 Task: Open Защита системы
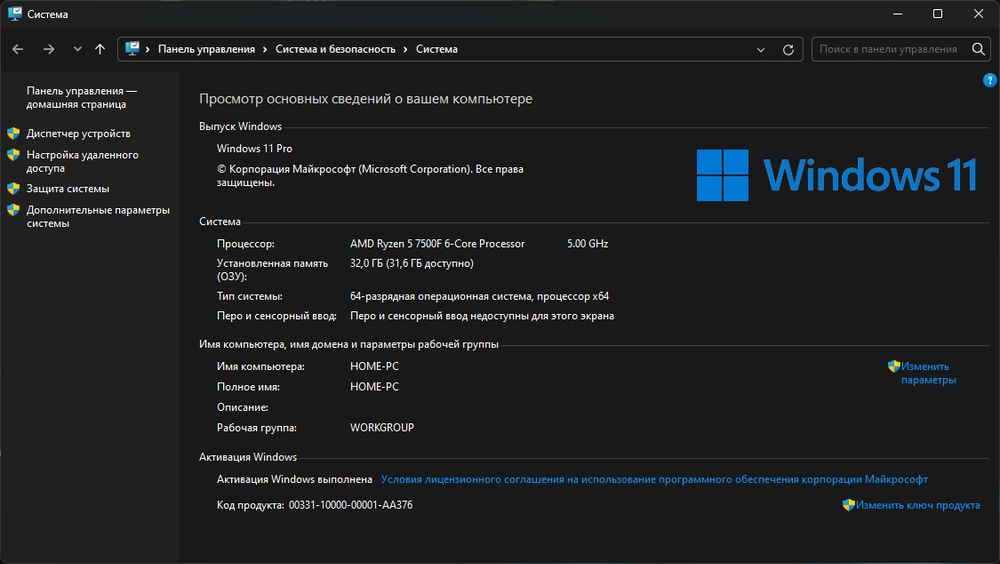pos(68,189)
